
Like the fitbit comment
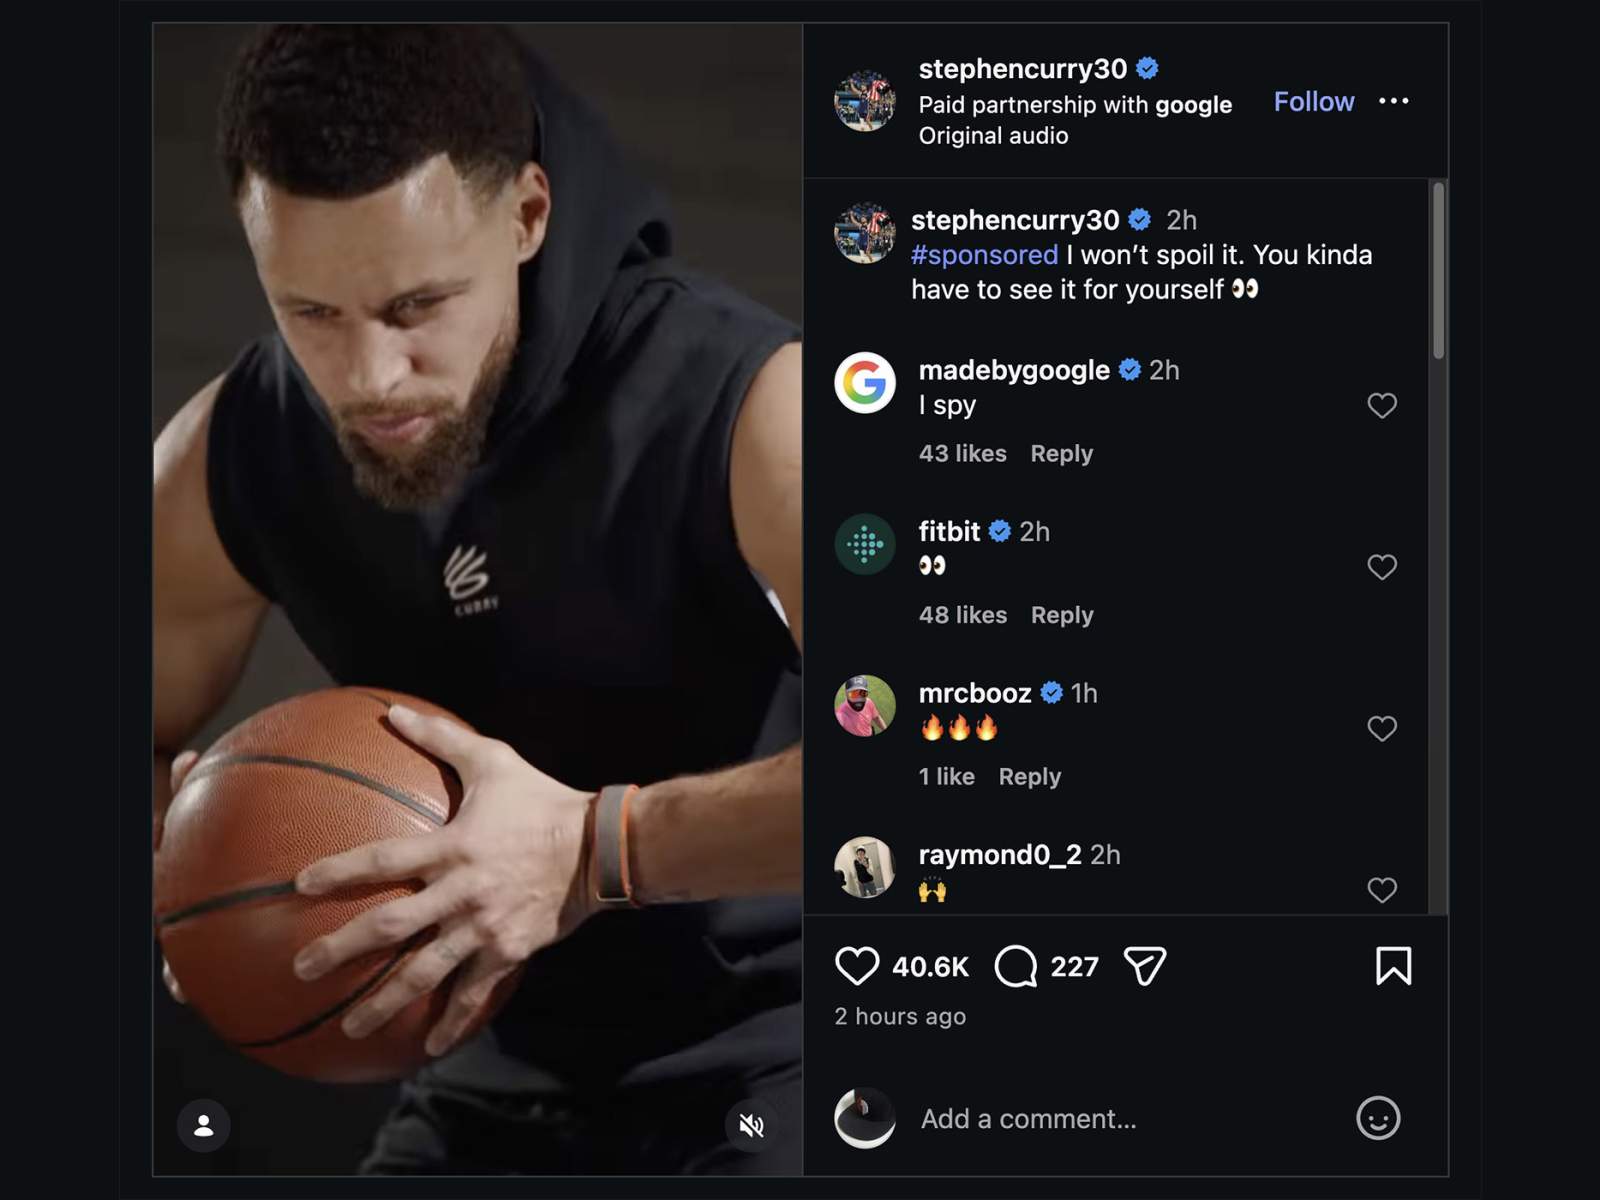tap(1381, 567)
